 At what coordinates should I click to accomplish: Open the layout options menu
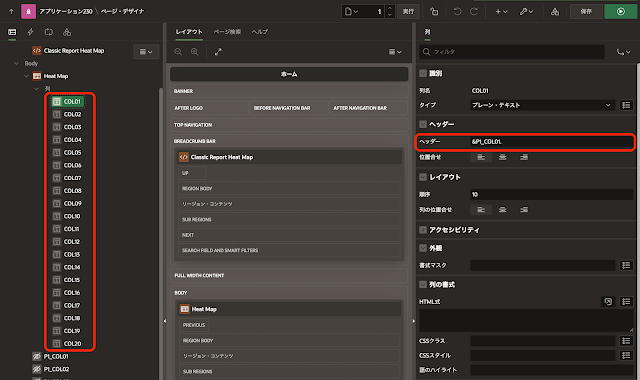point(395,52)
